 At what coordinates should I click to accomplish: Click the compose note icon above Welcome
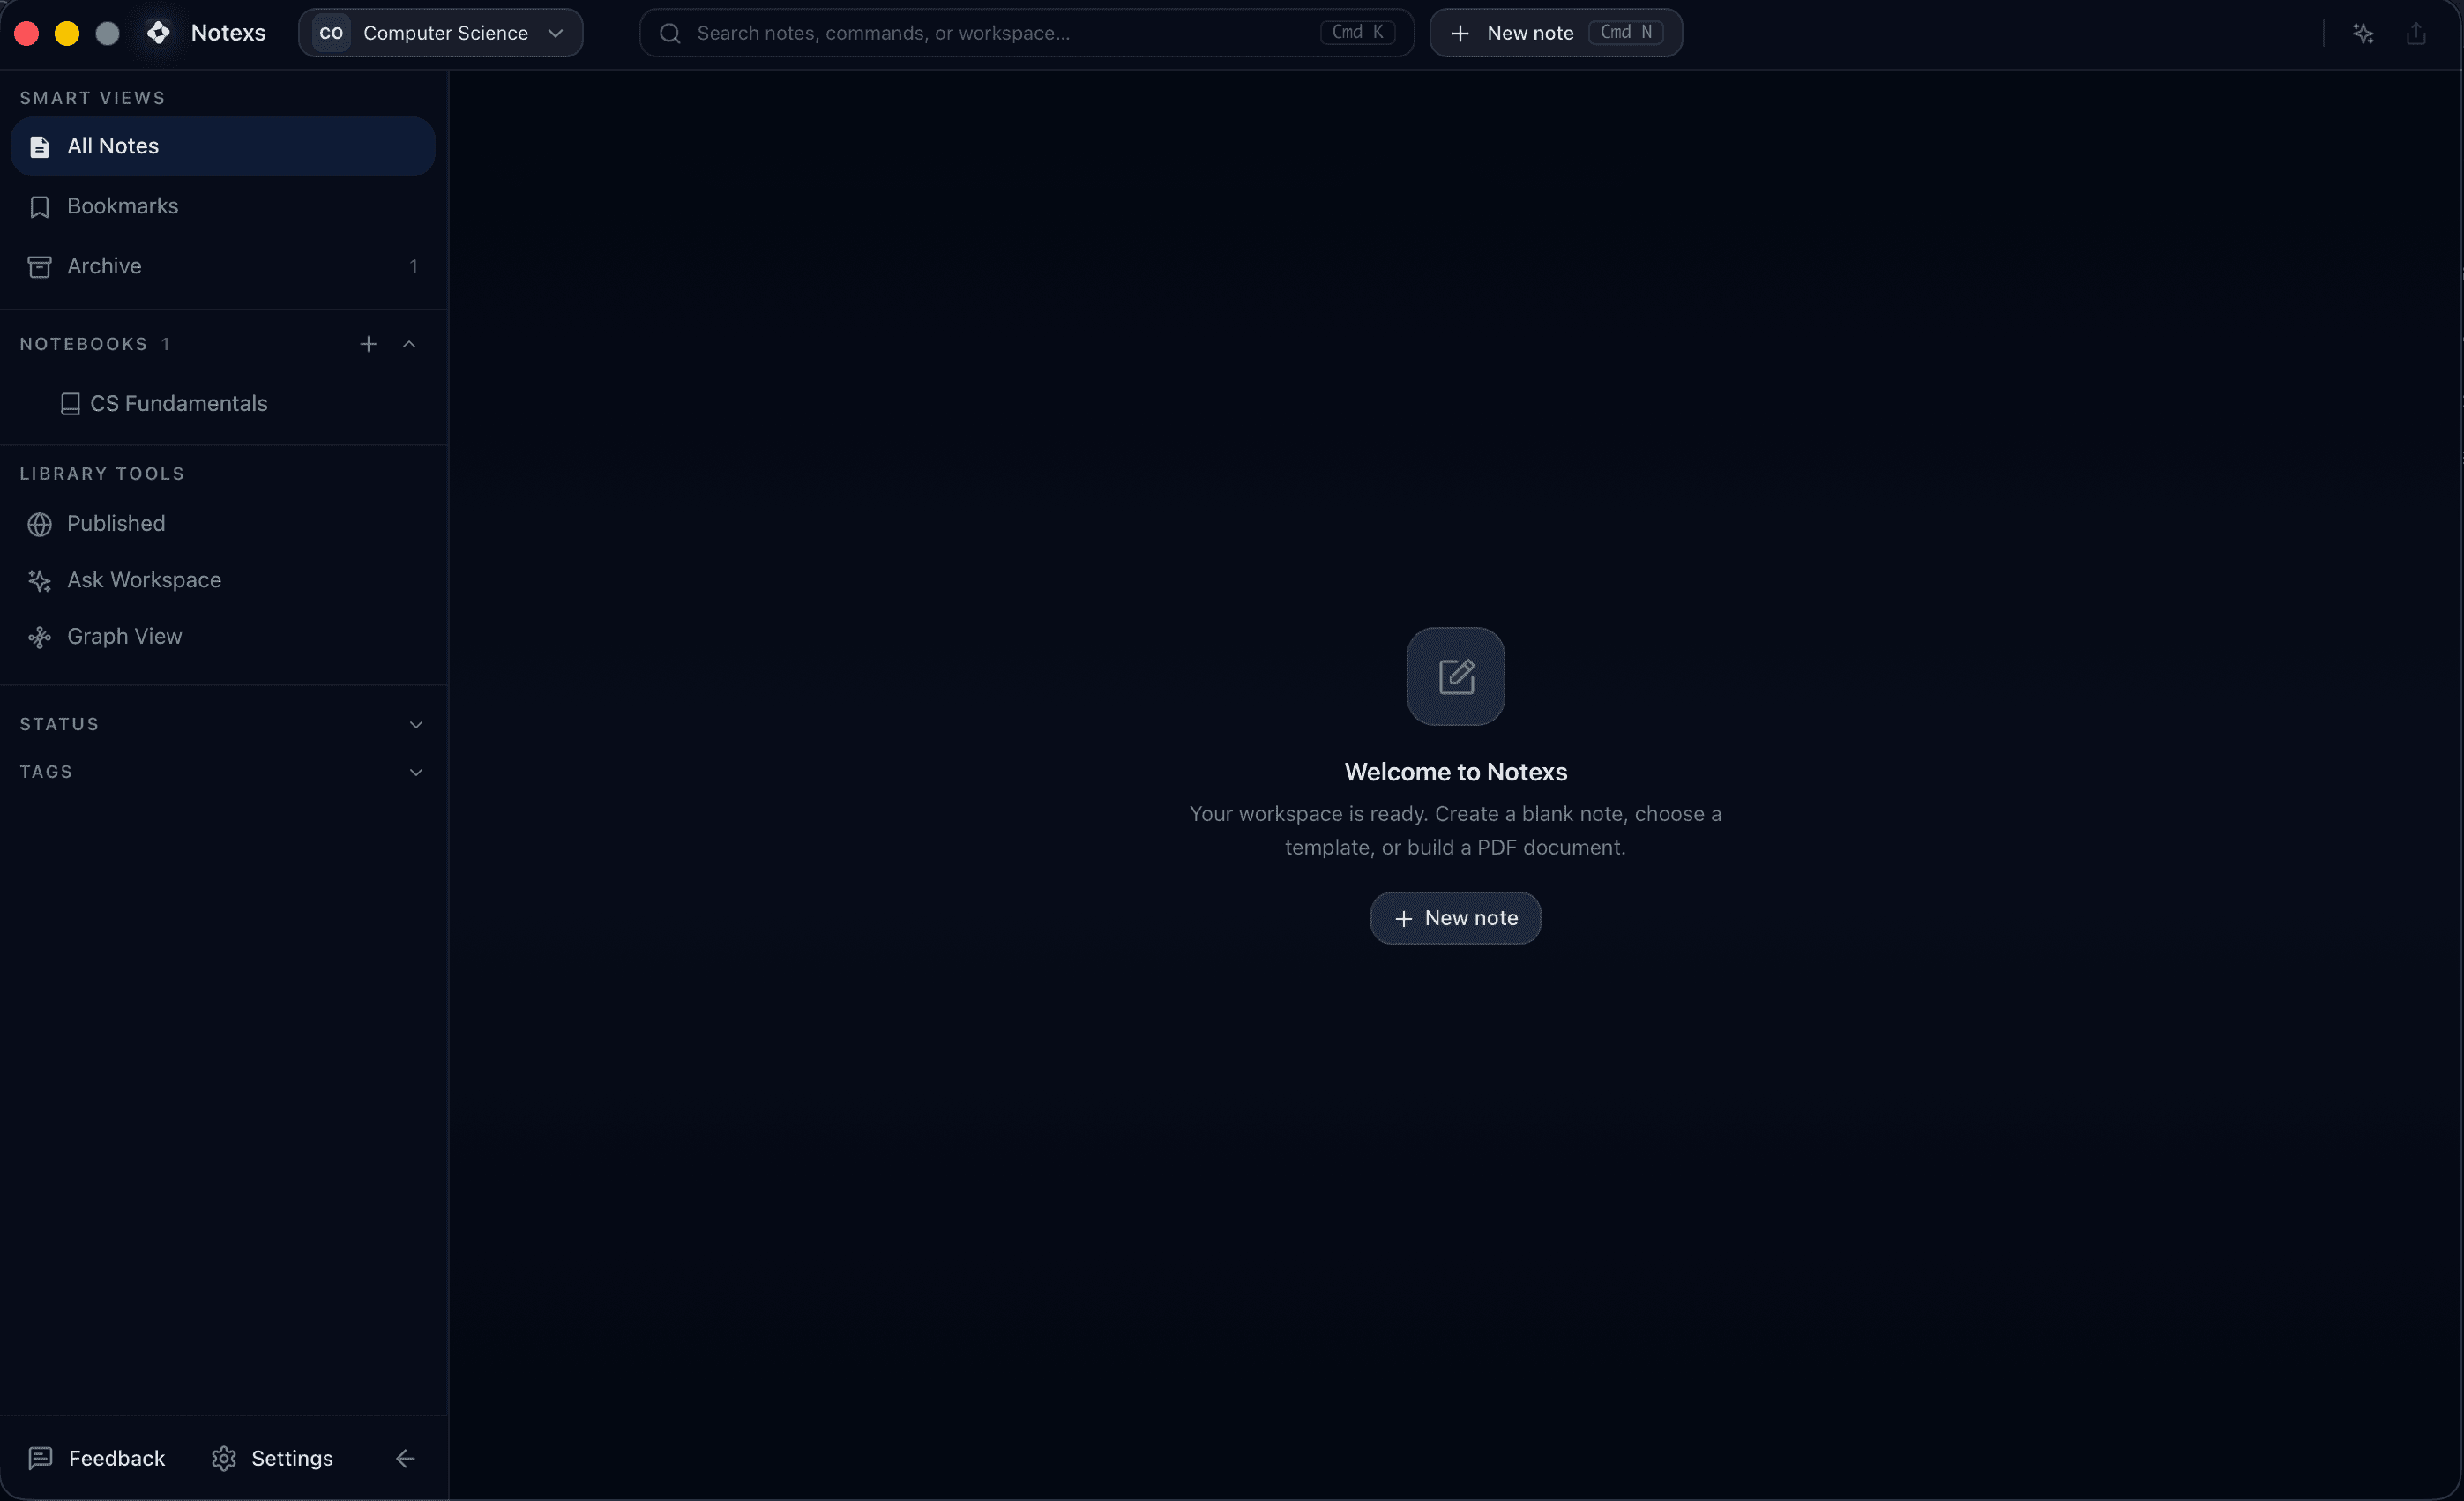[x=1455, y=676]
